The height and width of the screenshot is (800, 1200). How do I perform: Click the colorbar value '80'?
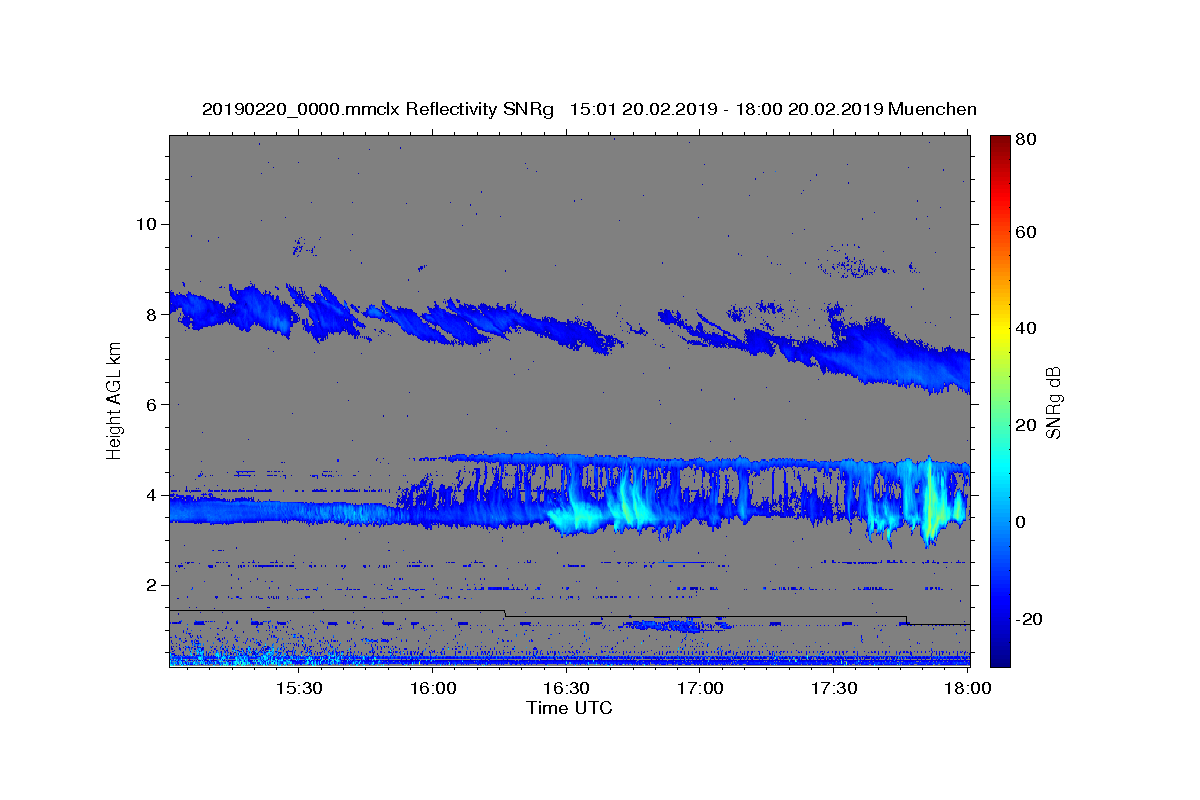pyautogui.click(x=1025, y=140)
